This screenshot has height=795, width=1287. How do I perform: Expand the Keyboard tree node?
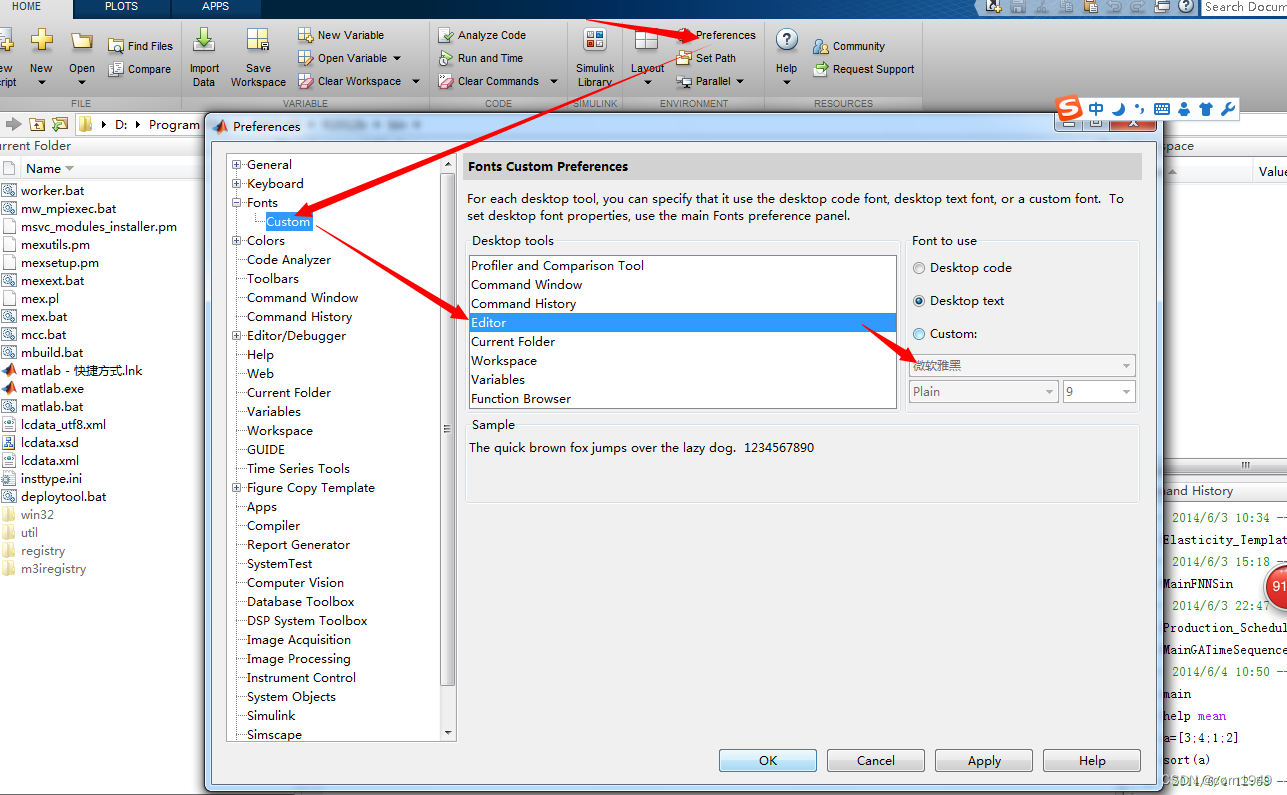pyautogui.click(x=237, y=184)
